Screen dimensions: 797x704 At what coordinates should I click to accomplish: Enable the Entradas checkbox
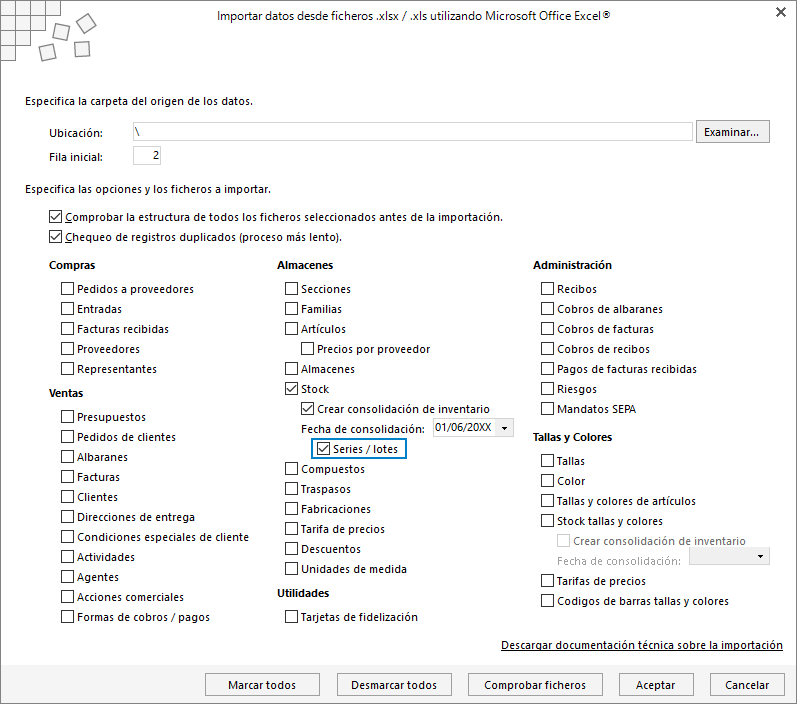(68, 309)
